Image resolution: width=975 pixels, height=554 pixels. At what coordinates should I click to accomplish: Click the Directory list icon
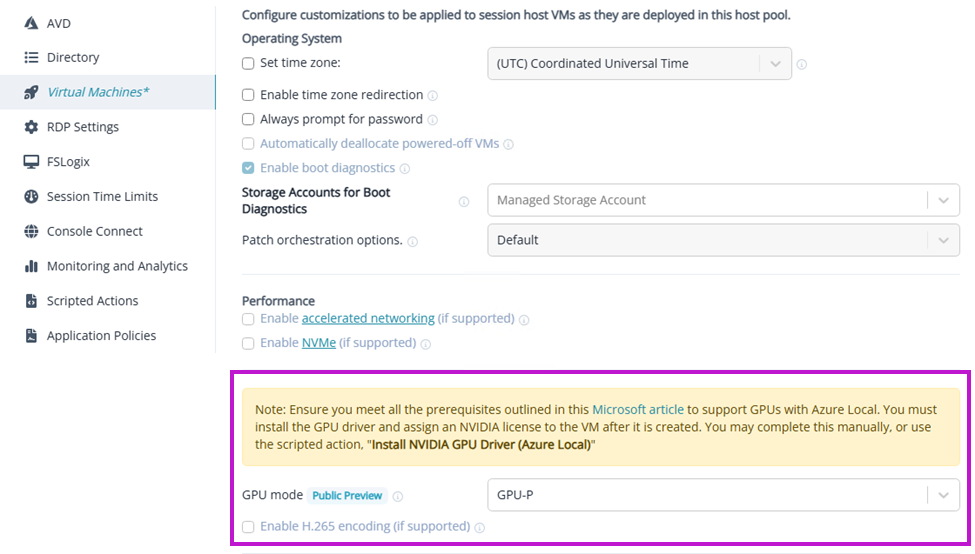click(31, 58)
